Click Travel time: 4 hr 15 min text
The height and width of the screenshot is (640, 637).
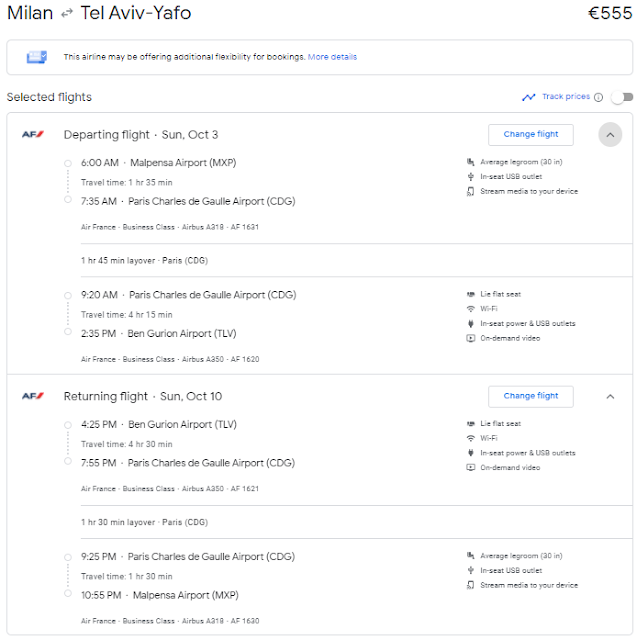127,315
